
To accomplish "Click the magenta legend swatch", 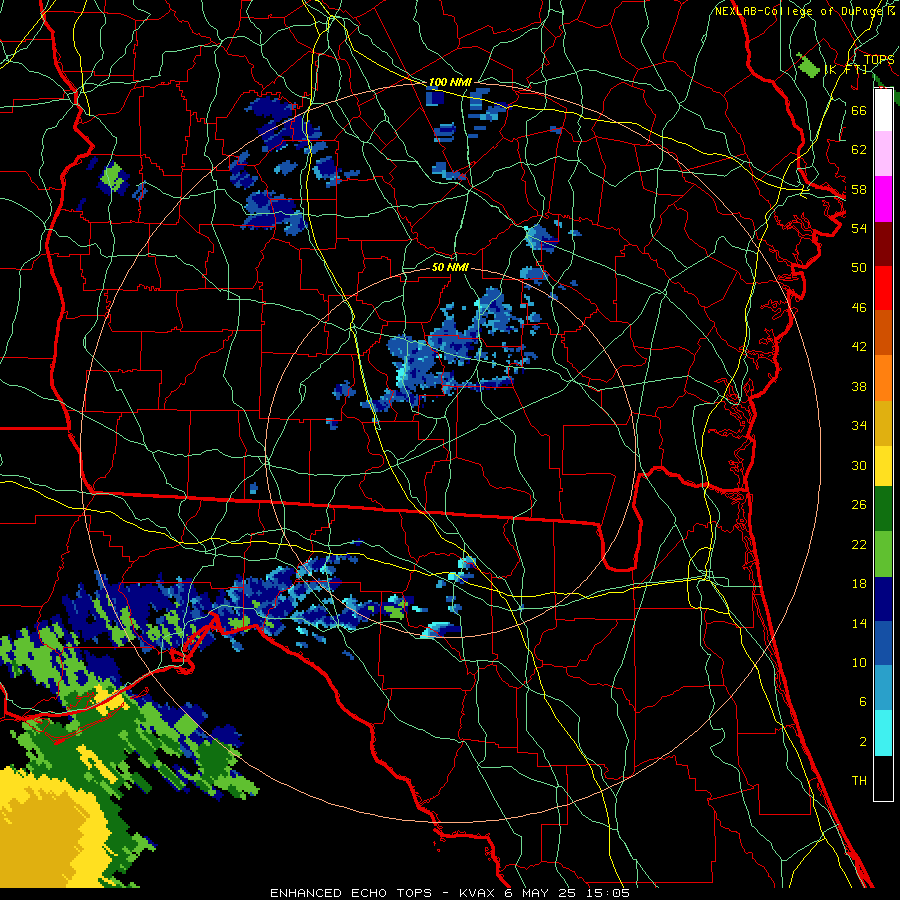I will coord(883,199).
